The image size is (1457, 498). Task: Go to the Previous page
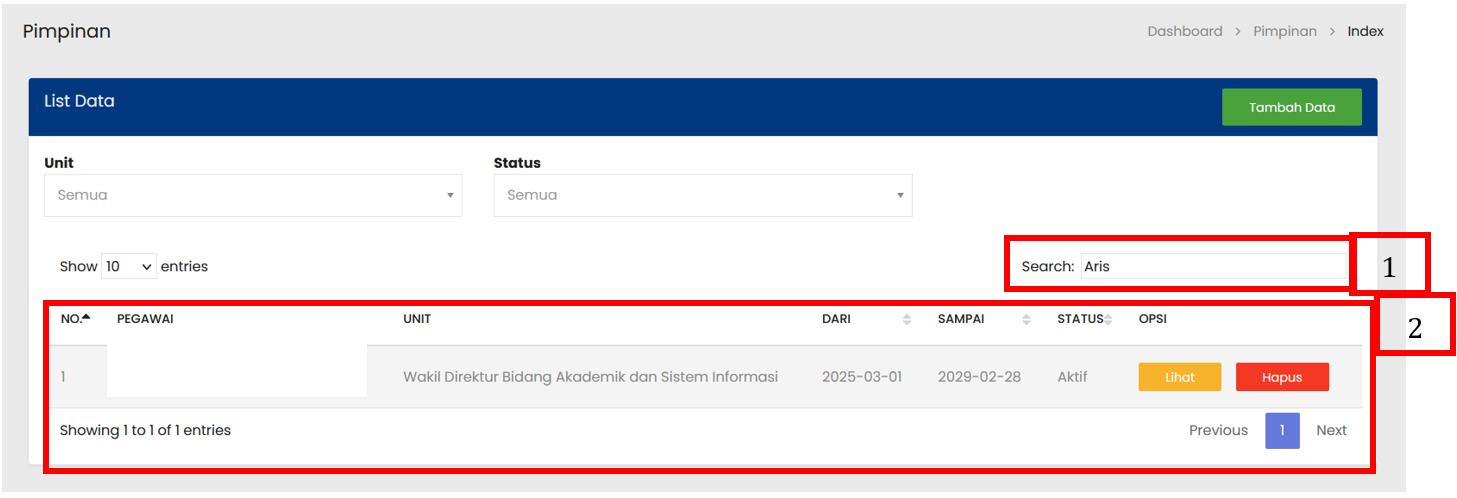click(1218, 431)
